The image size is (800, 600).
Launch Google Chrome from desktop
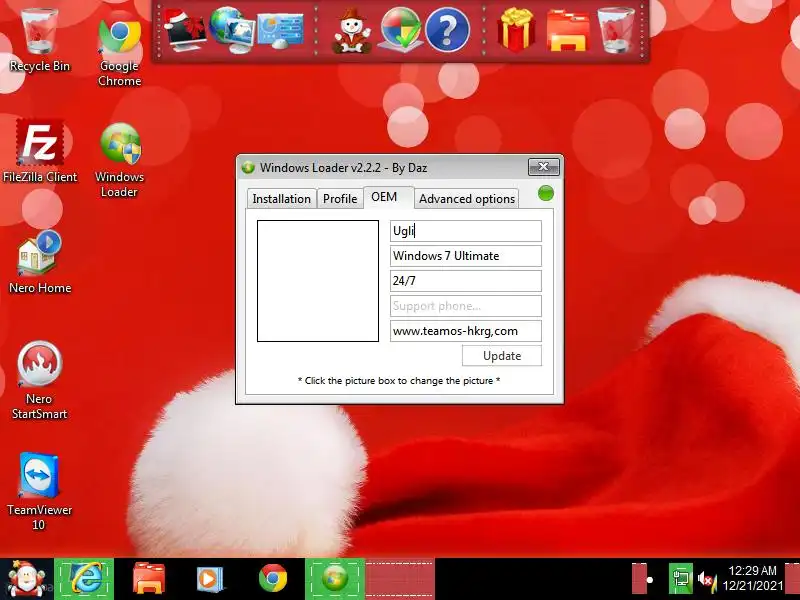click(x=119, y=51)
